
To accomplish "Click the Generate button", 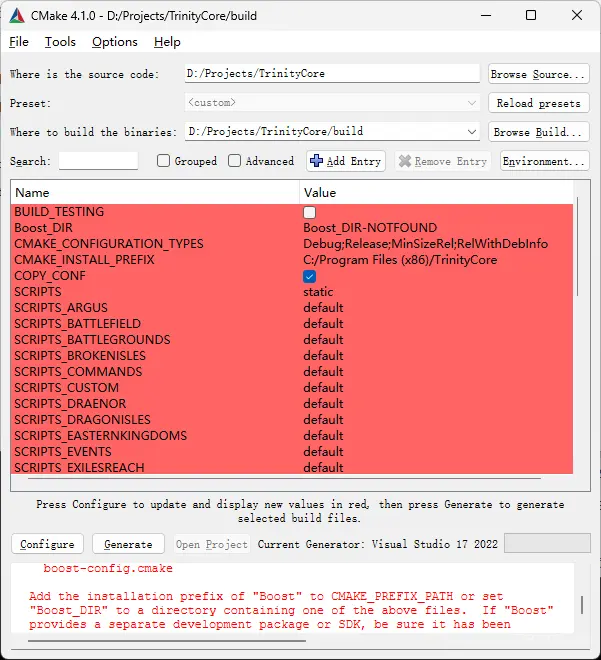I will click(128, 544).
